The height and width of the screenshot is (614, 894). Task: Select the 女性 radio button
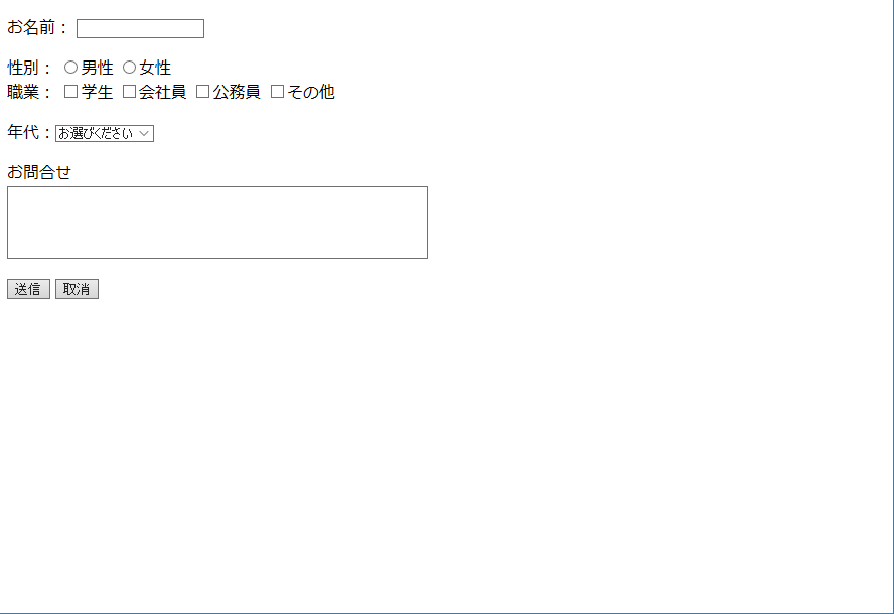click(129, 67)
